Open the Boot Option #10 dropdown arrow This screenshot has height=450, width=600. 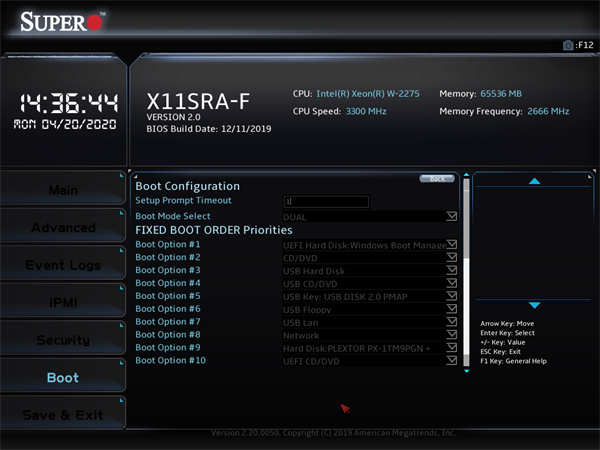click(452, 361)
